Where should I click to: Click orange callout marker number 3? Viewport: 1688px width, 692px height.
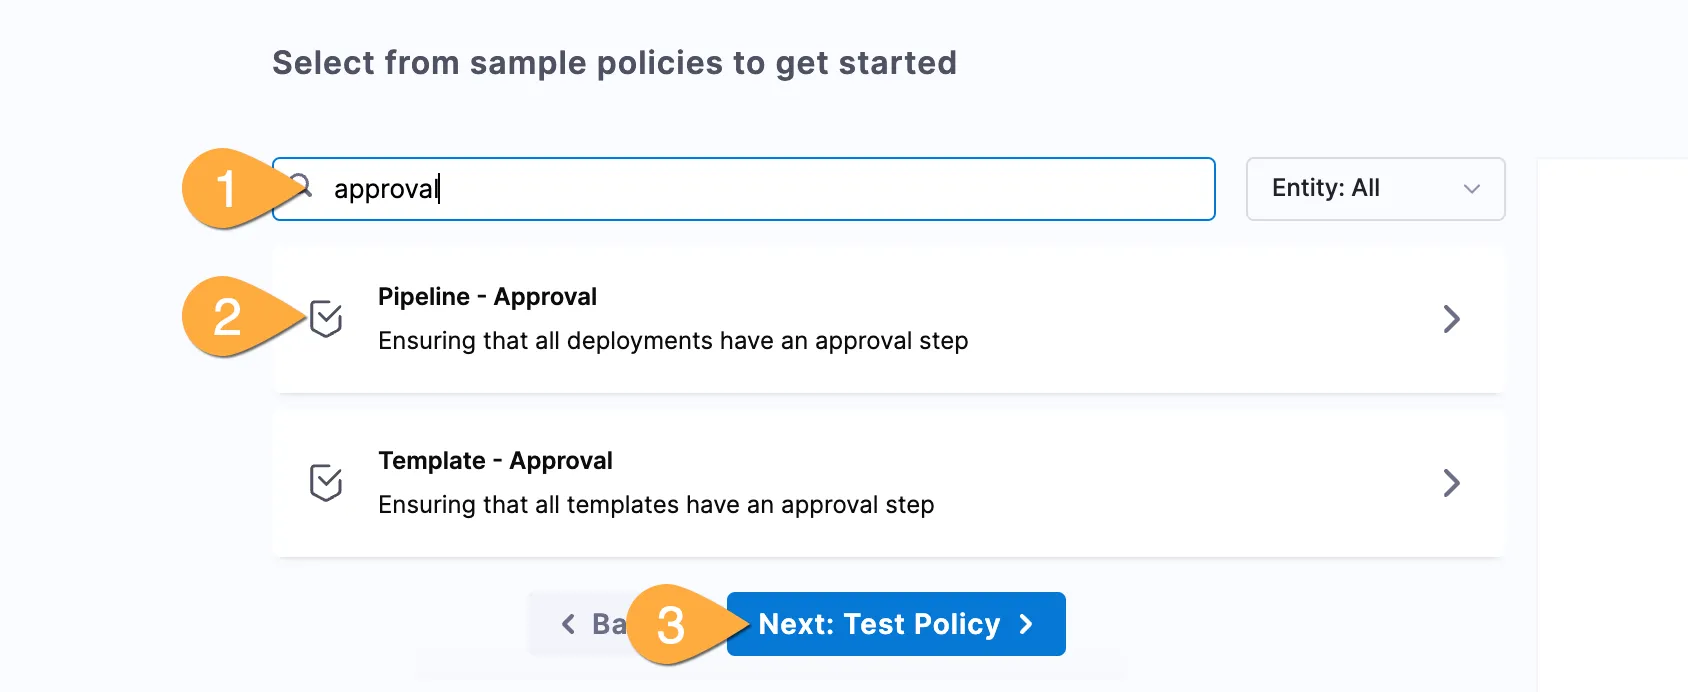[671, 625]
